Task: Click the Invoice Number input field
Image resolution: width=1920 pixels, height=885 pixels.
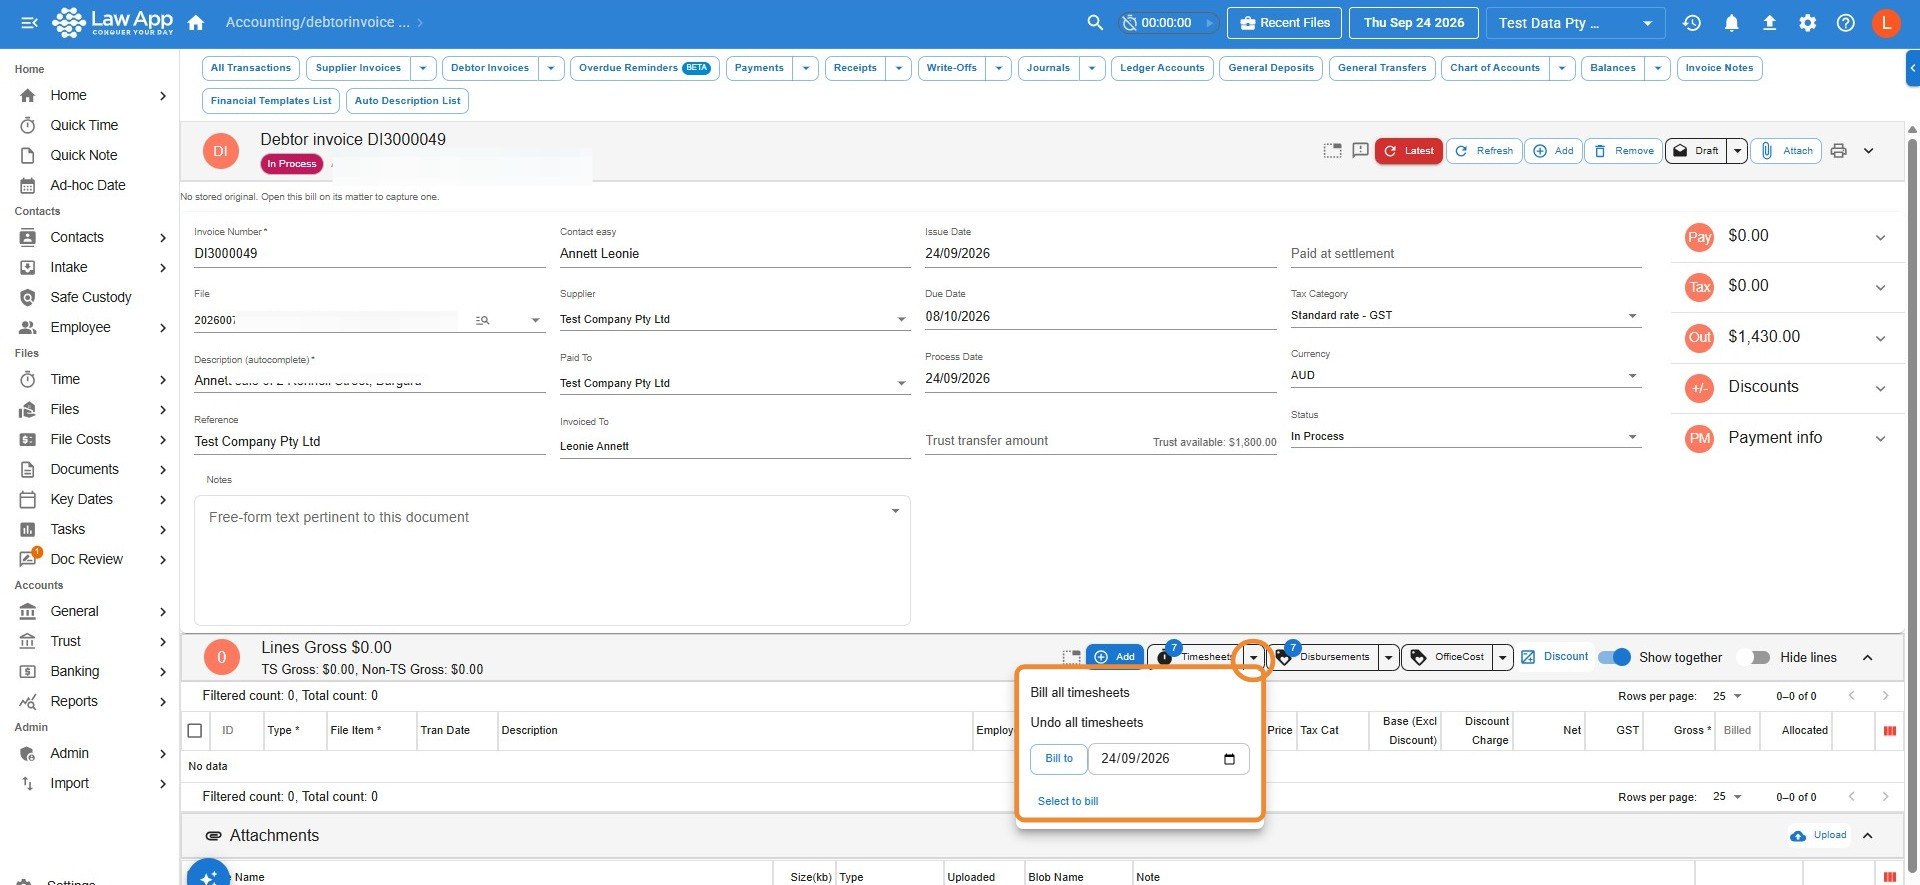Action: click(370, 254)
